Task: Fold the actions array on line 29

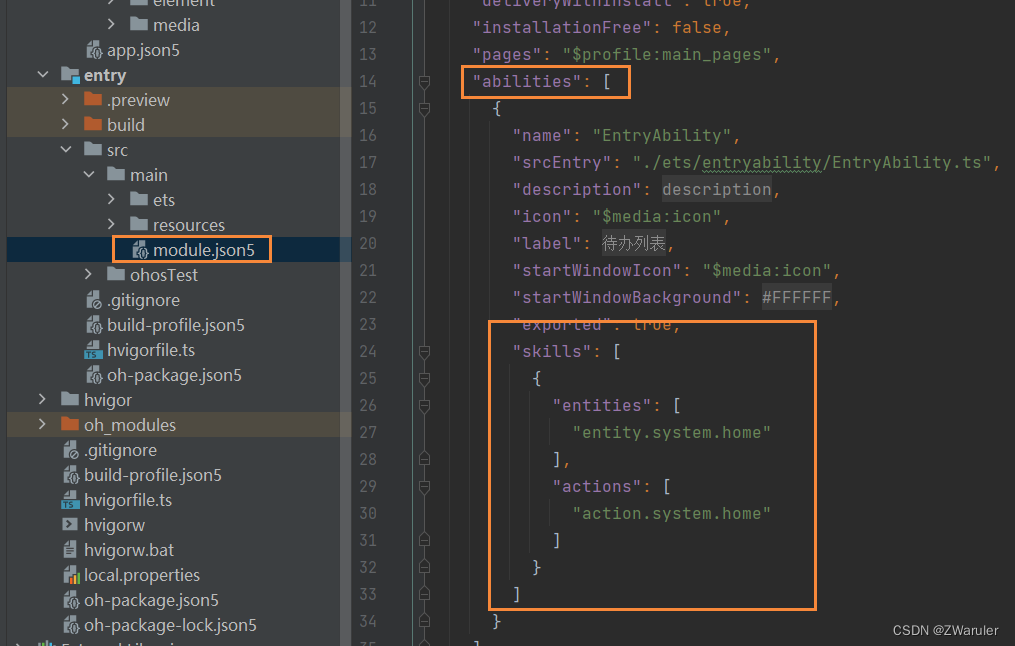Action: click(x=425, y=487)
